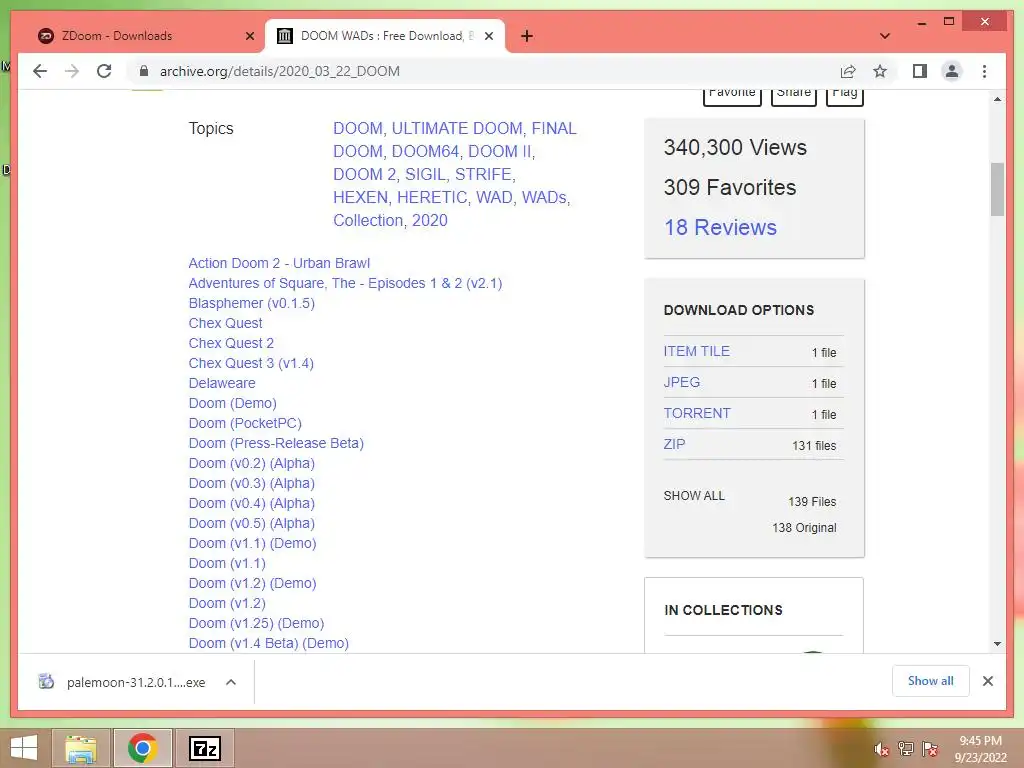Open the DOOM64 topic link

(x=425, y=152)
